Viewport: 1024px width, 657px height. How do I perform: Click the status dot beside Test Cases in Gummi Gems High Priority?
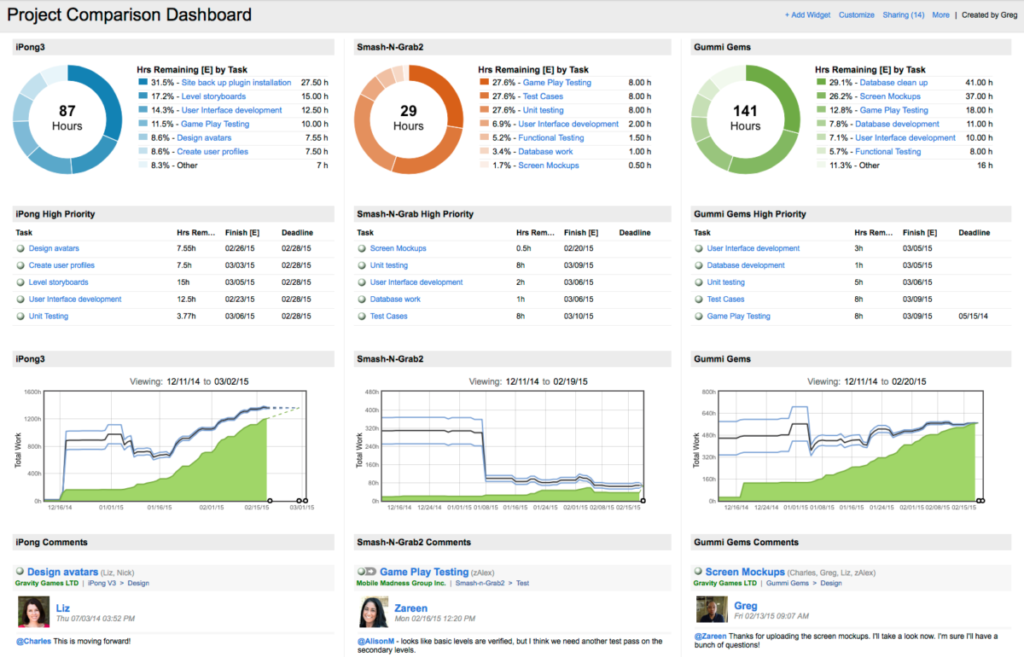(698, 299)
